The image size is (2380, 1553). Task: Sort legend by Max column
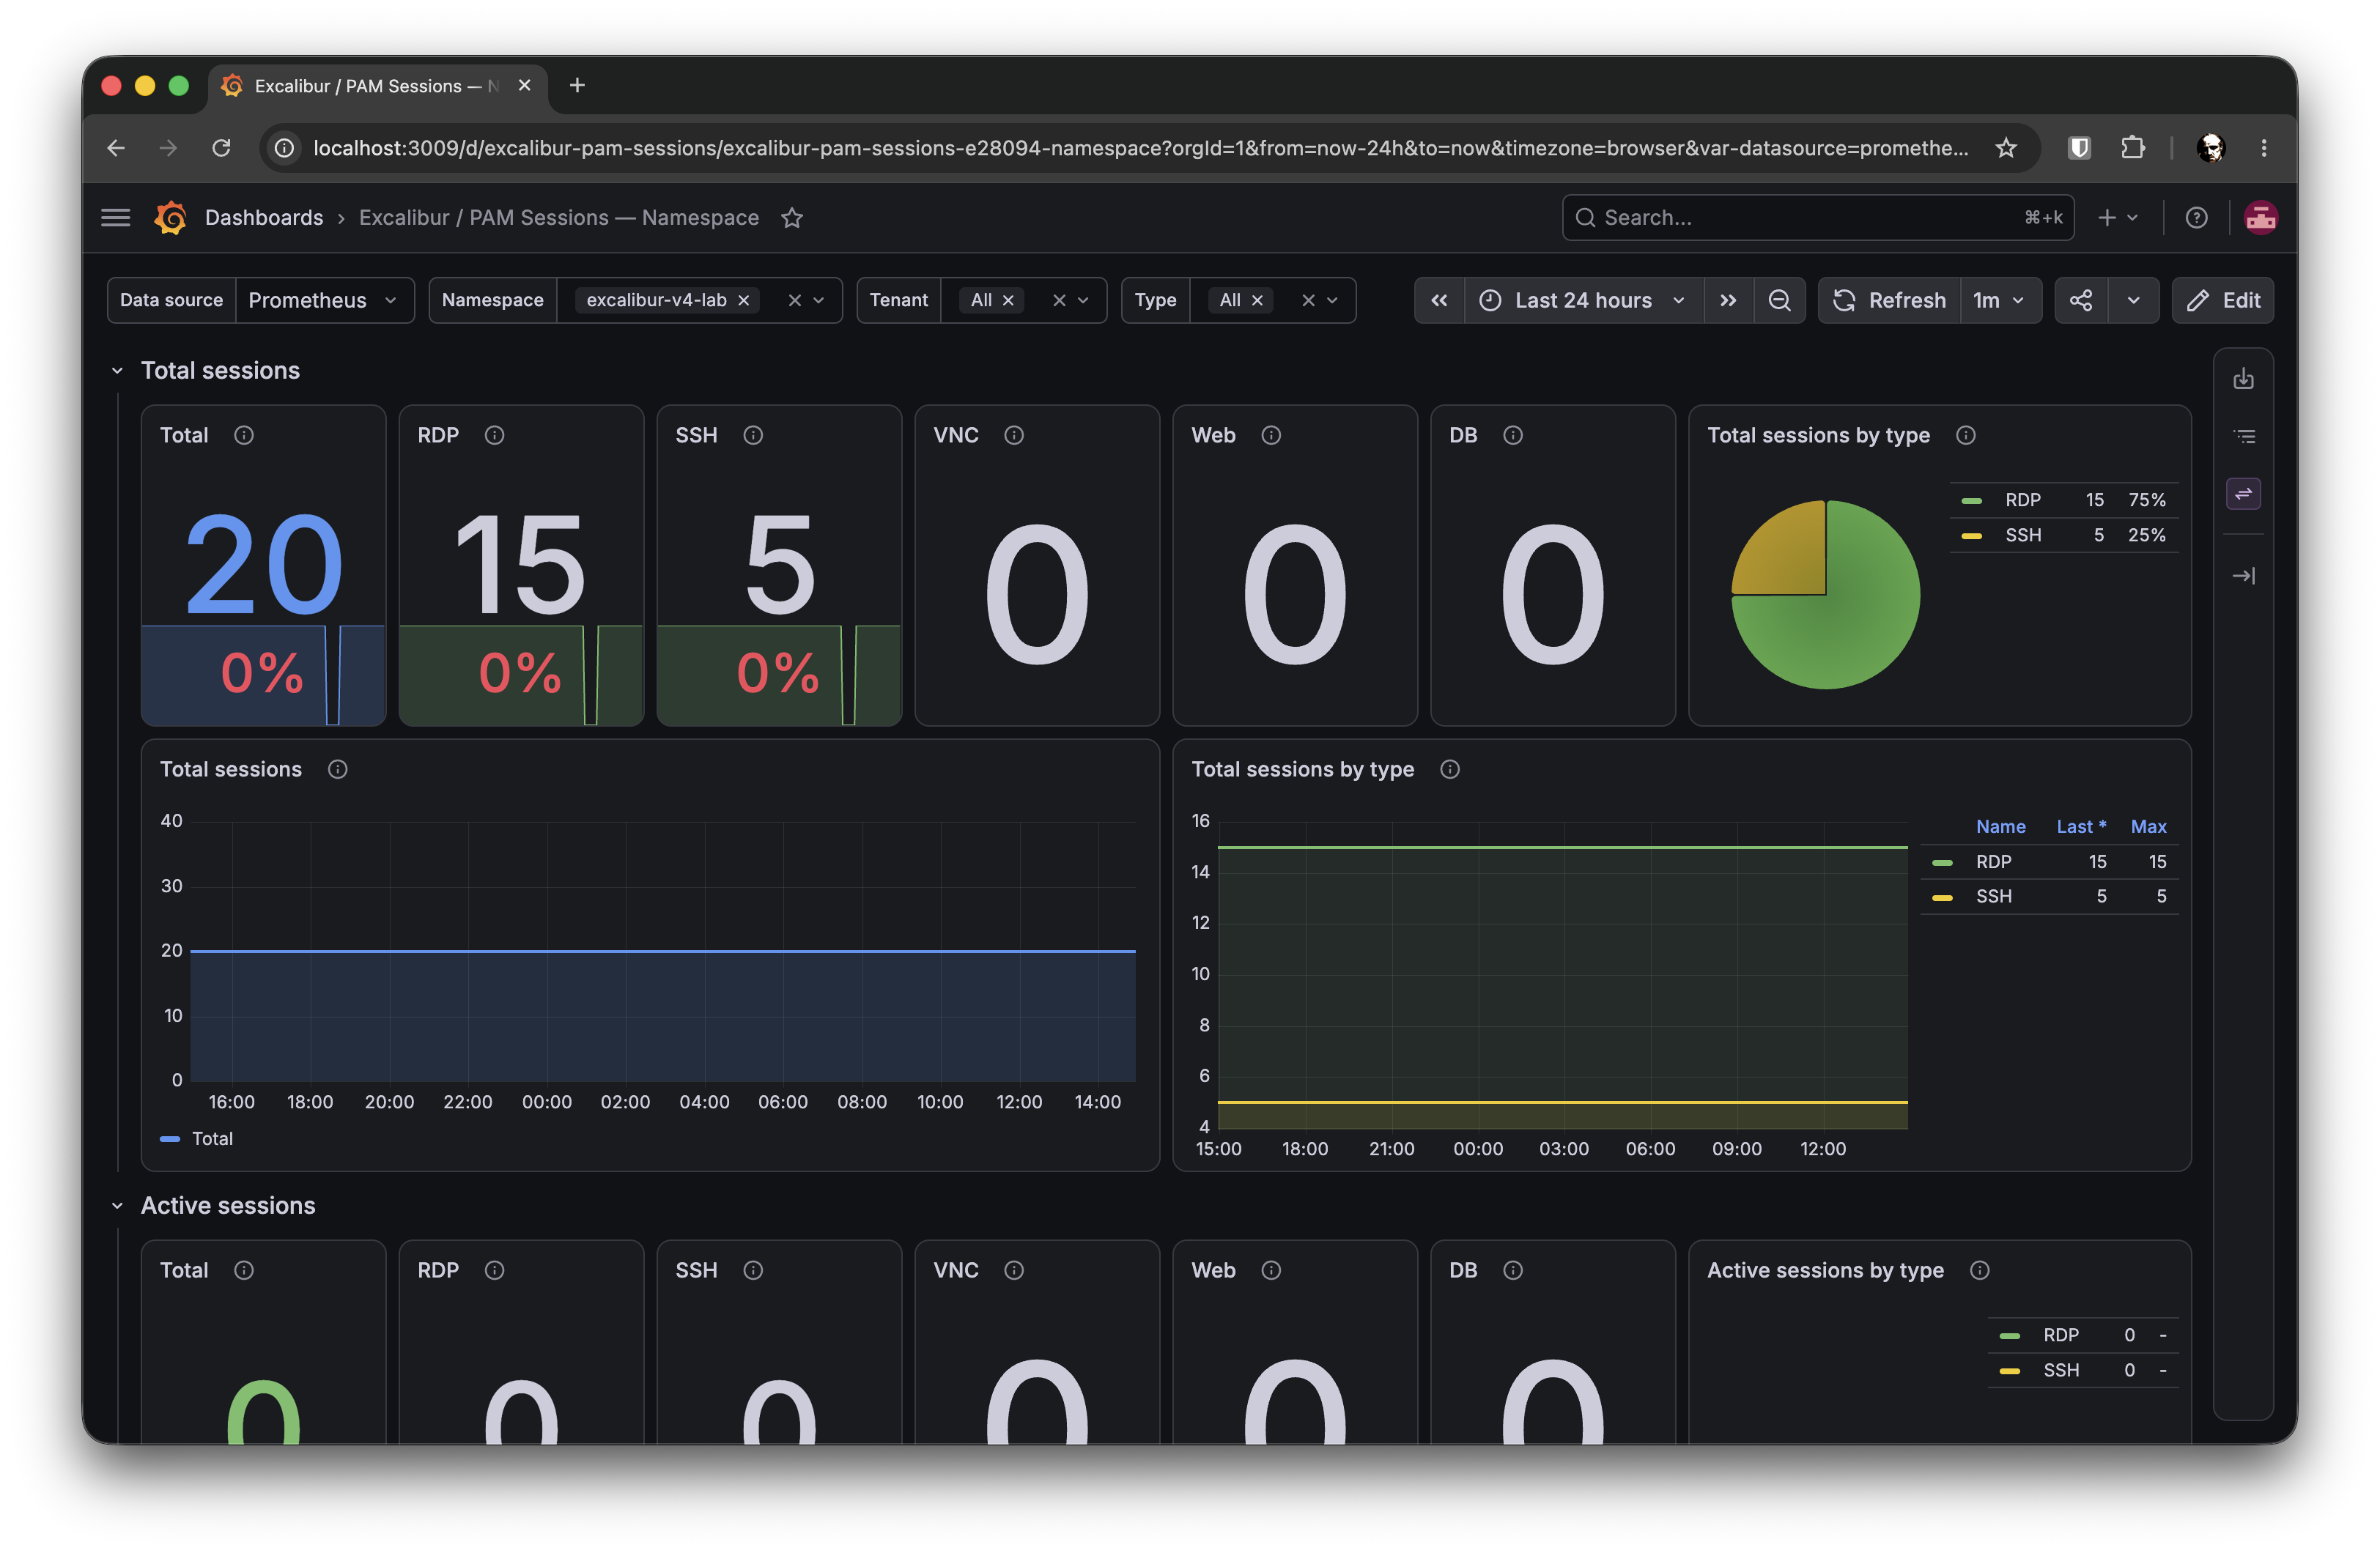tap(2148, 827)
